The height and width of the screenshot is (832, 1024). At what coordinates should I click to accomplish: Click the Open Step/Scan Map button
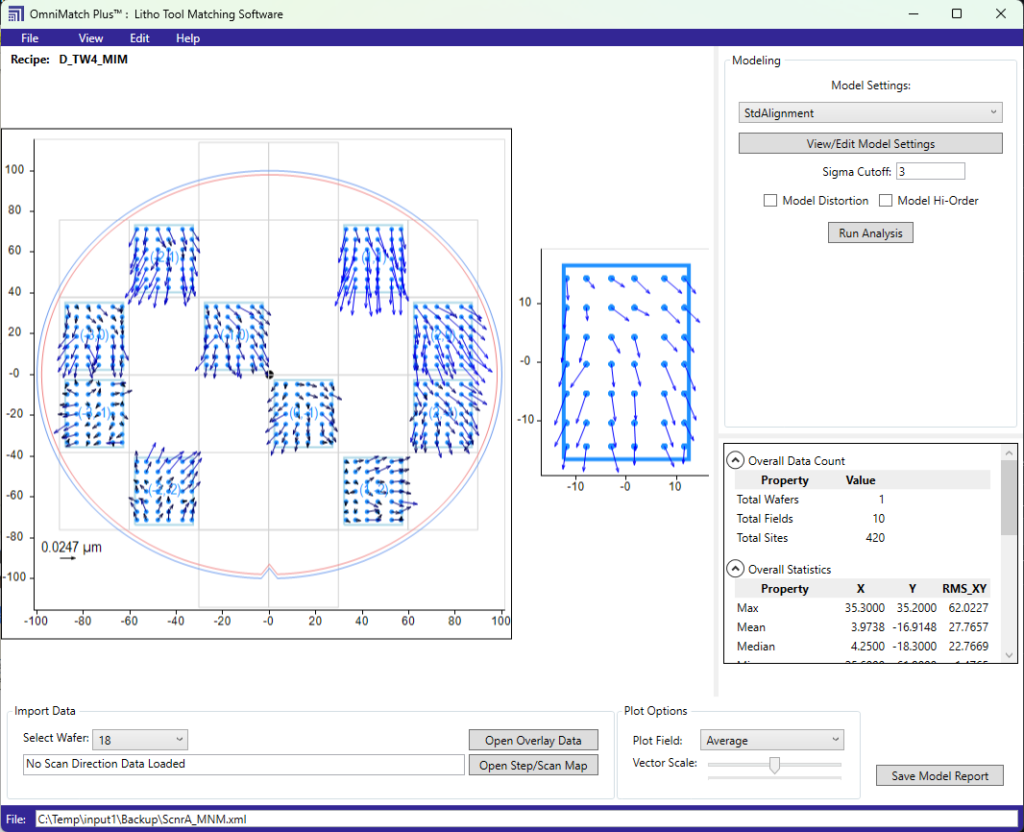coord(533,765)
